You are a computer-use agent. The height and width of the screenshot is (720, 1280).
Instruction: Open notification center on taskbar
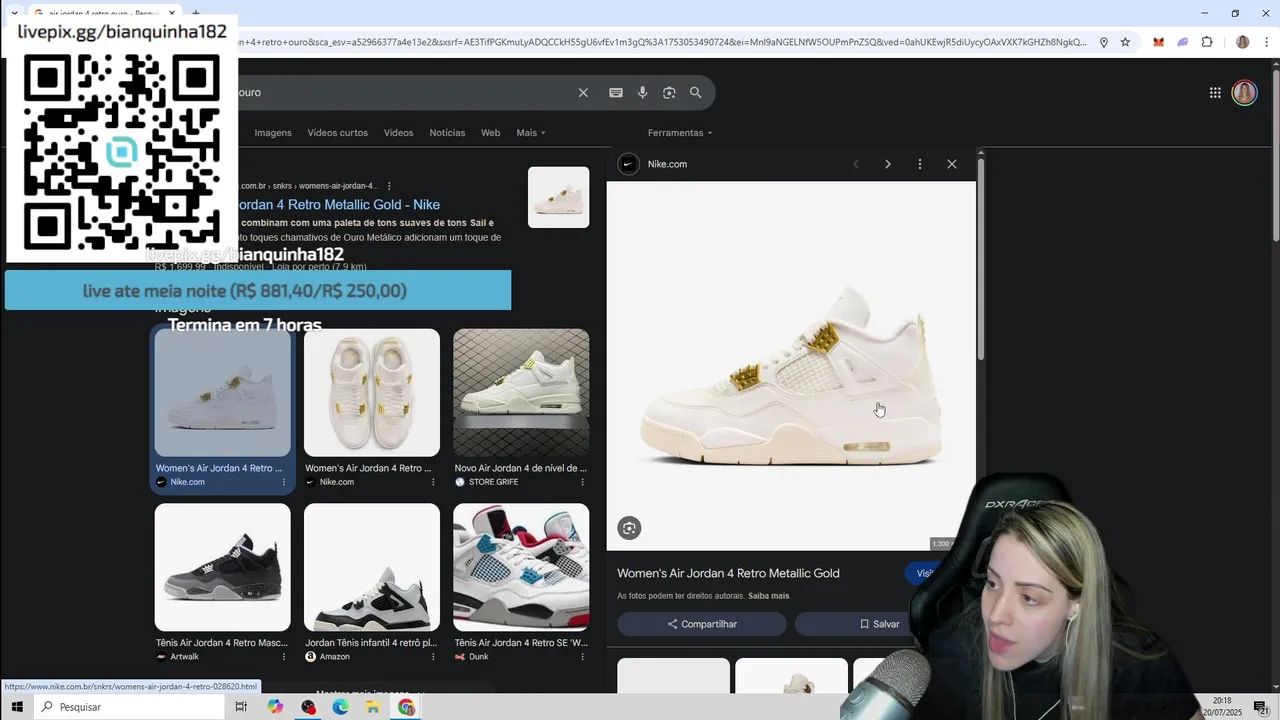click(x=1261, y=707)
